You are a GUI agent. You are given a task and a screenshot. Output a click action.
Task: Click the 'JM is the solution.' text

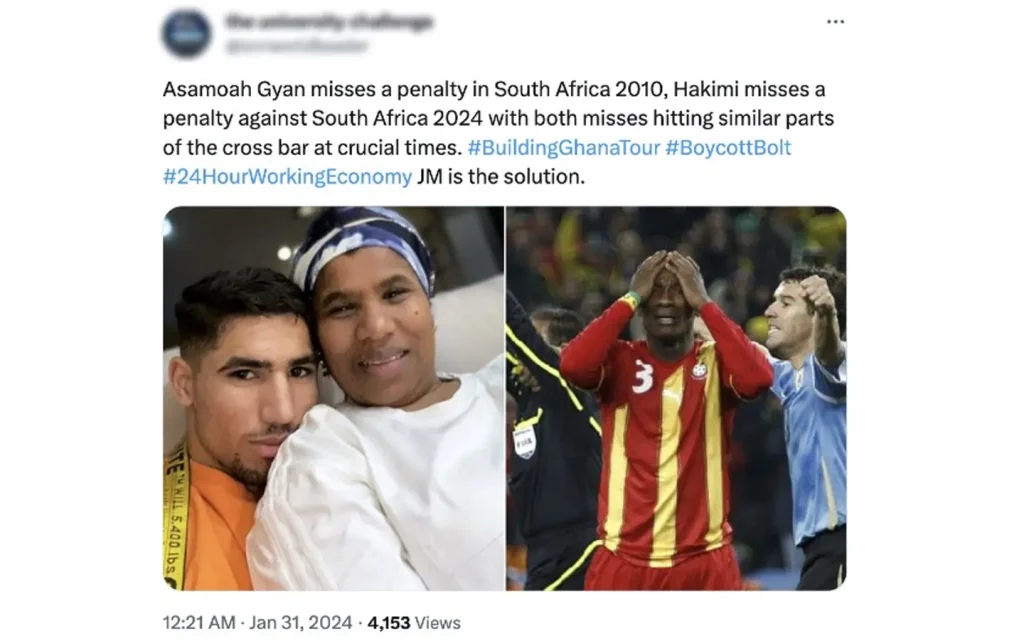[x=501, y=177]
